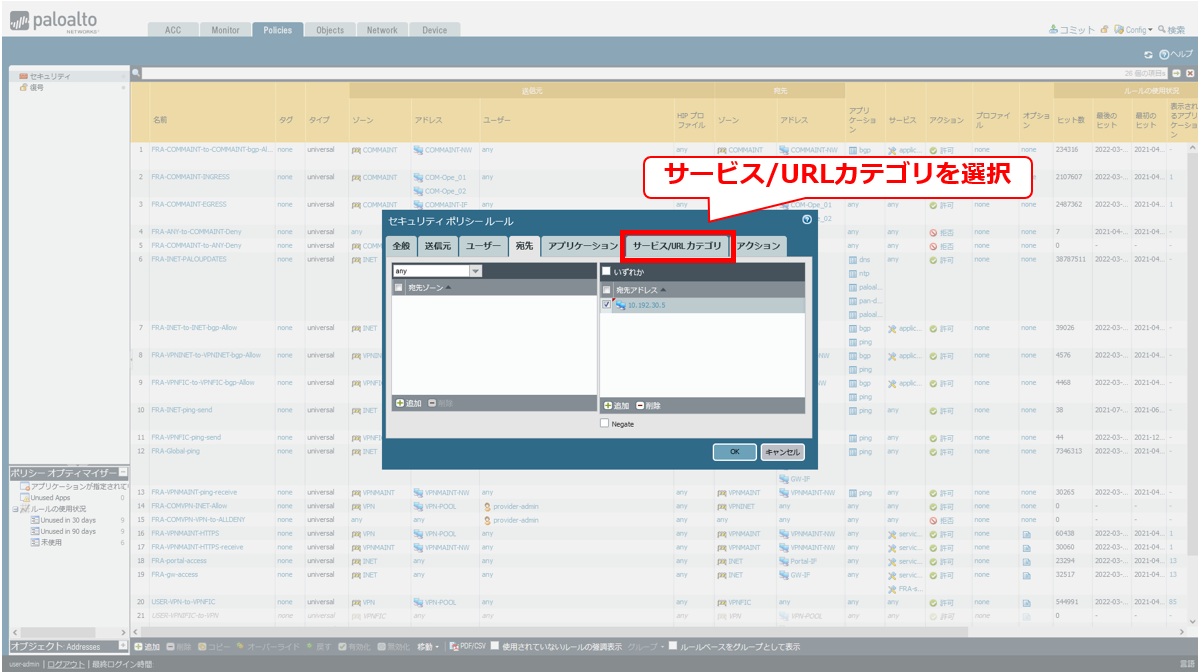Click the green add icon under destination address list

[x=608, y=406]
